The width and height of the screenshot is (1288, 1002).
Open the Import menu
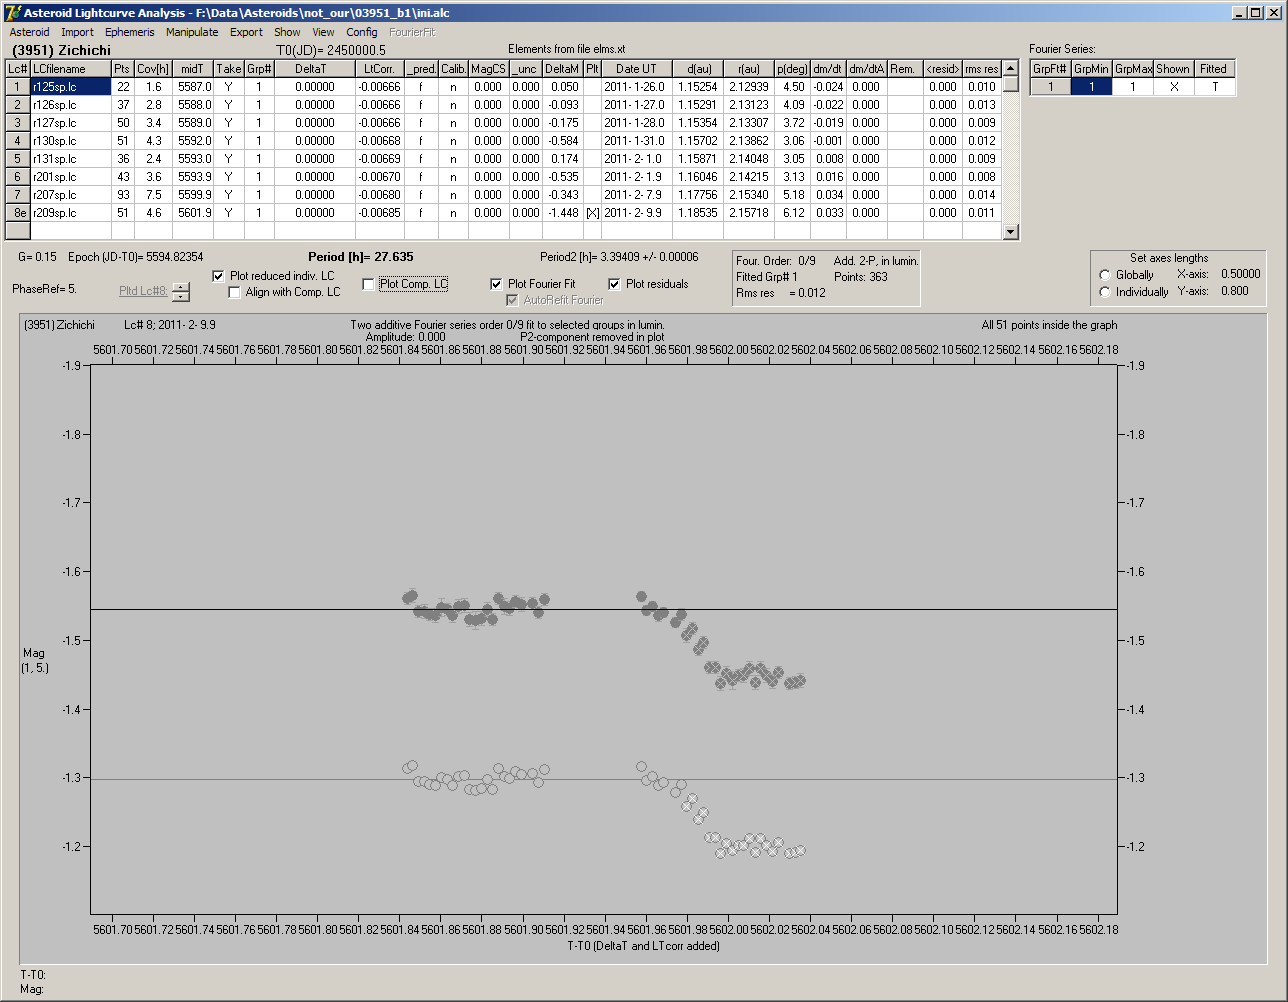[77, 32]
